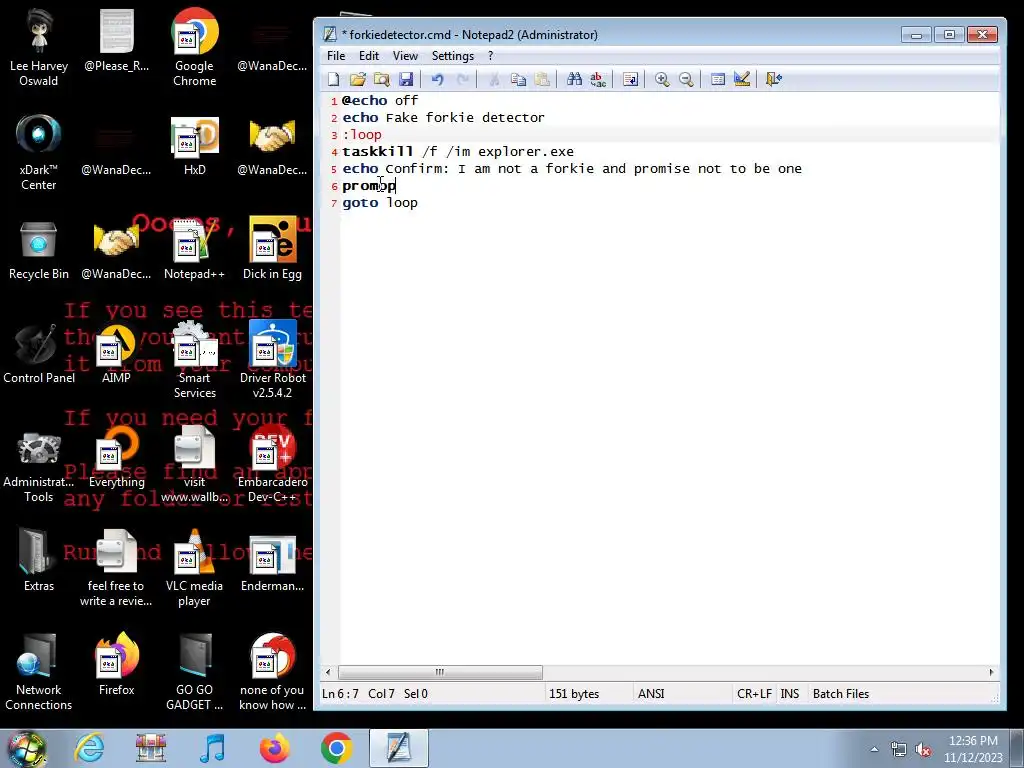
Task: Click the horizontal scrollbar right arrow
Action: [x=991, y=672]
